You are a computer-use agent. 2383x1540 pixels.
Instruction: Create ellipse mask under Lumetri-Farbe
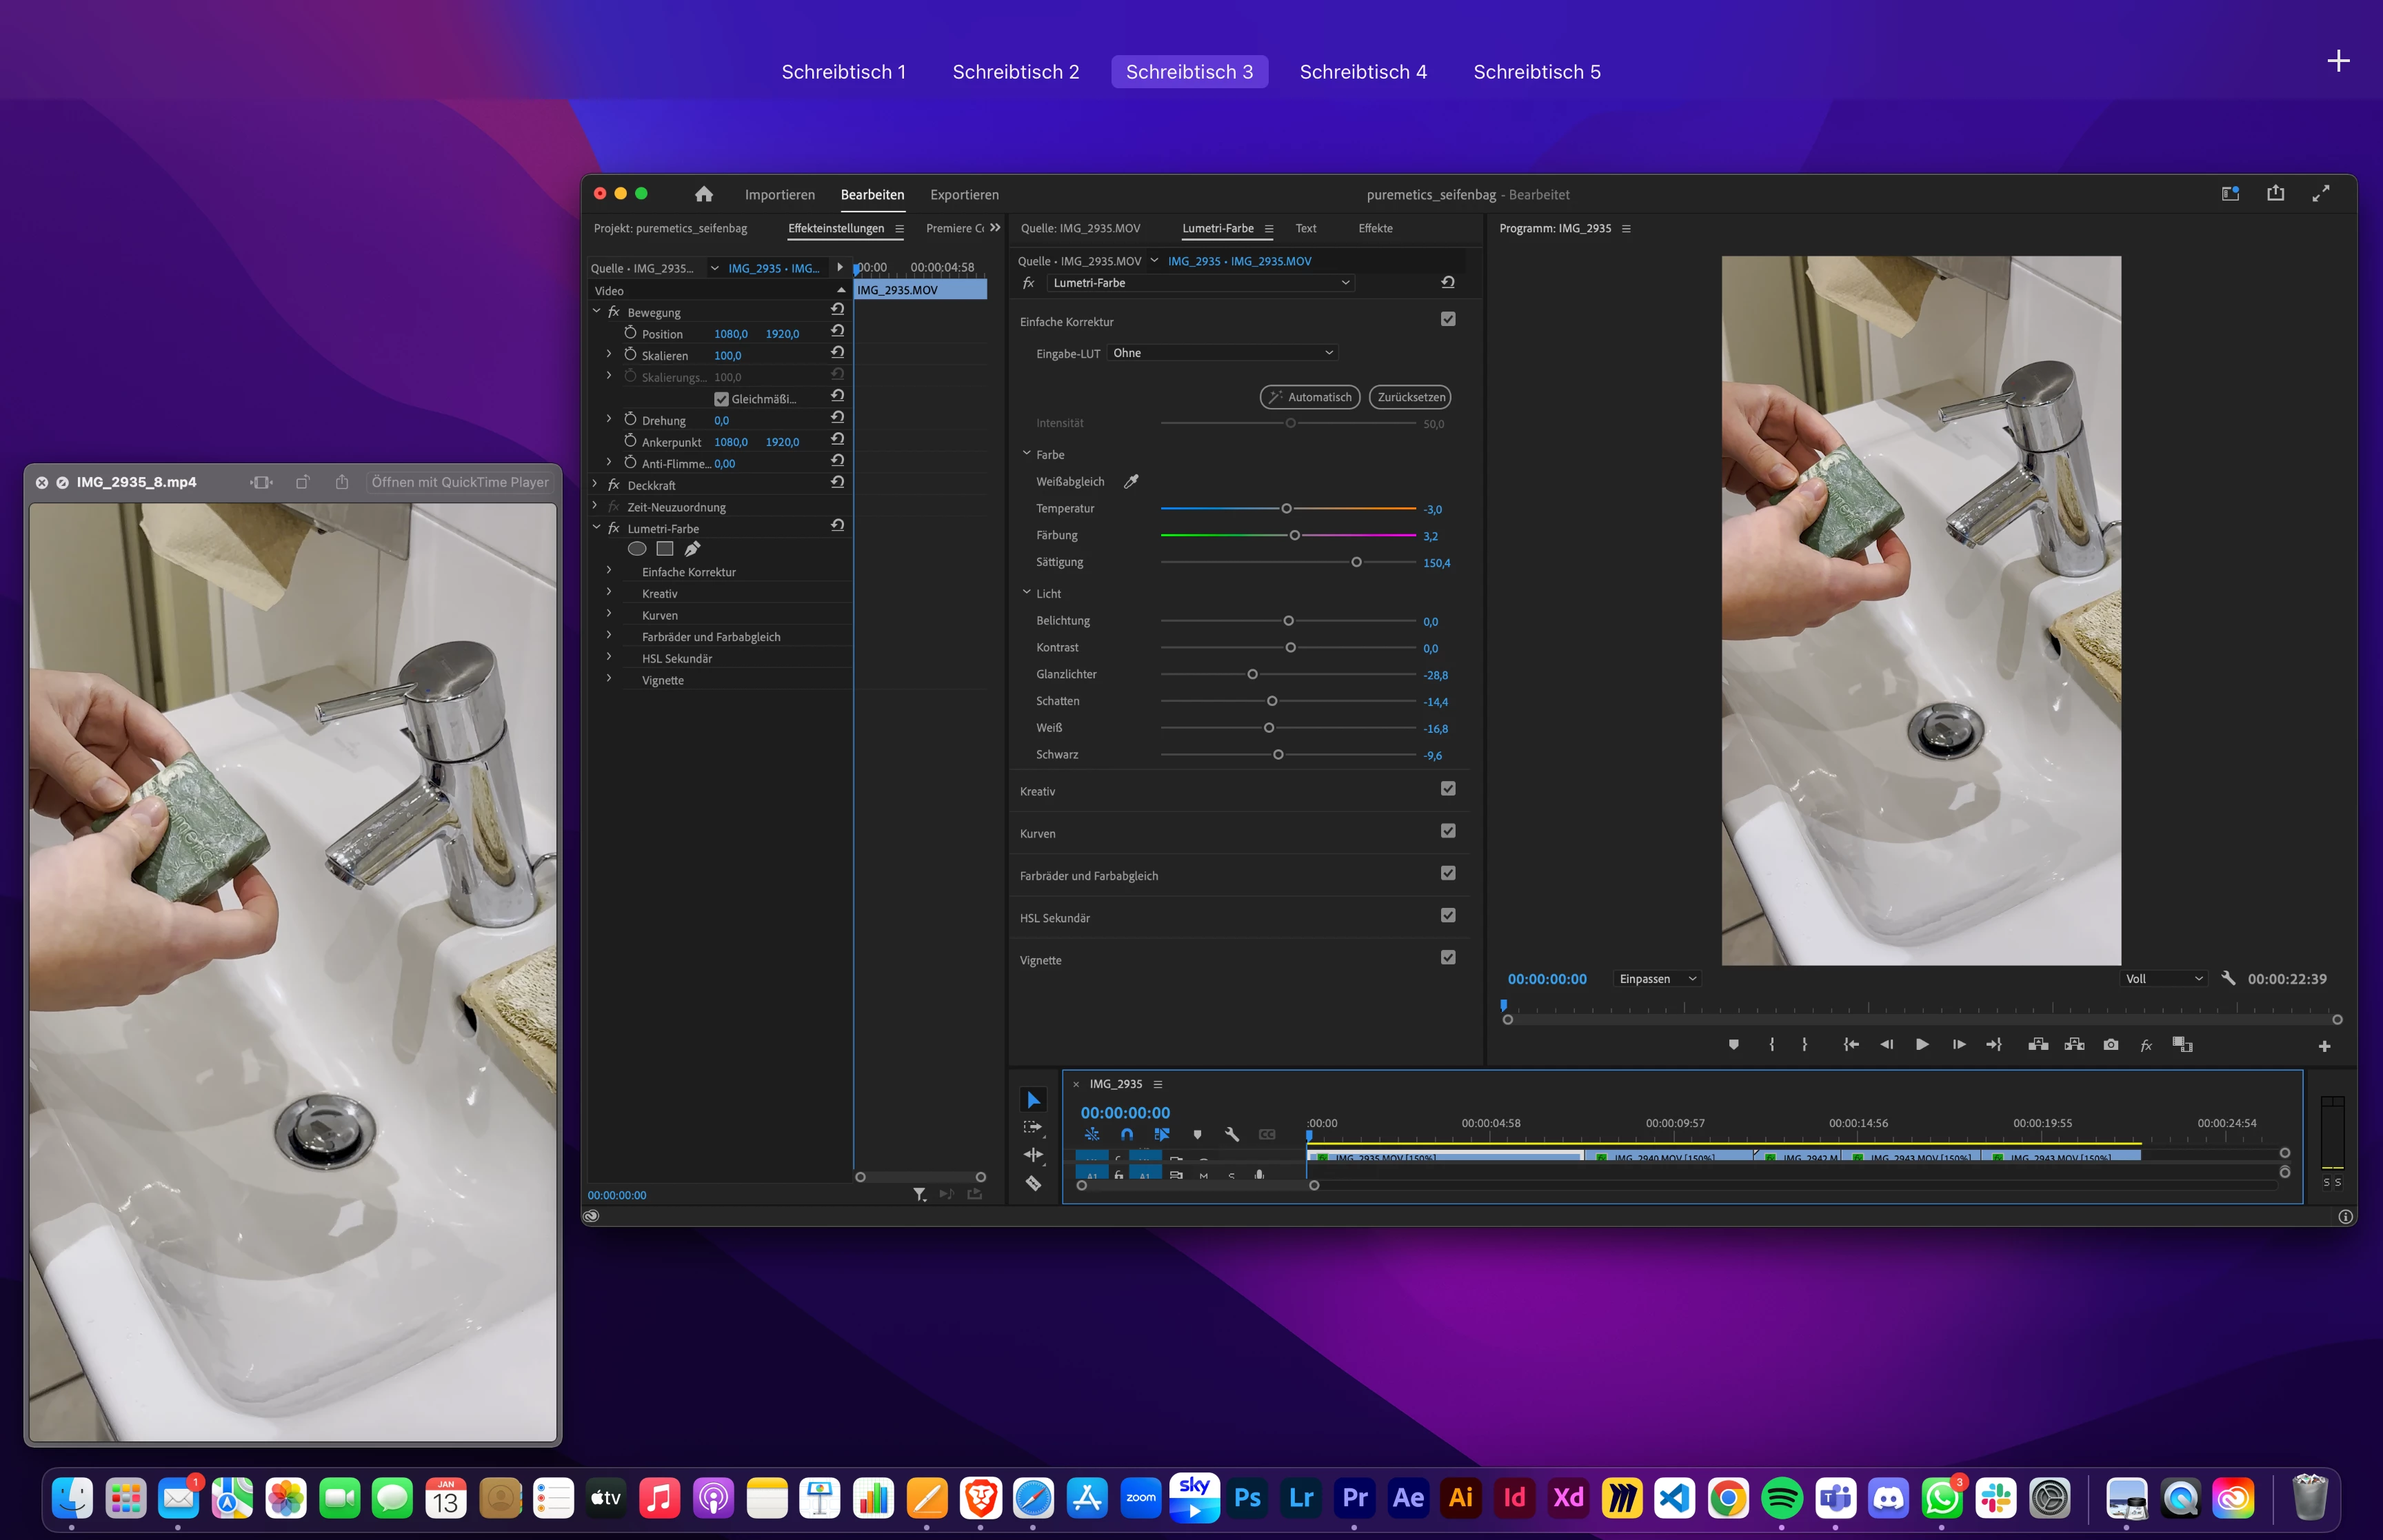636,548
